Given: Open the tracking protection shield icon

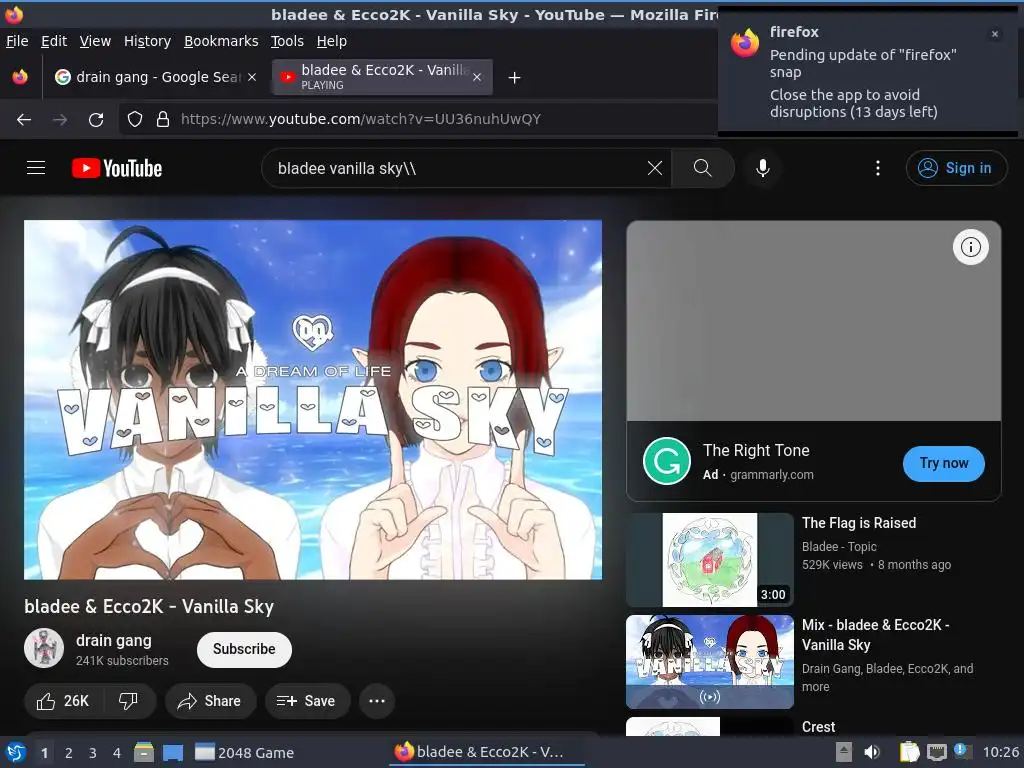Looking at the screenshot, I should coord(135,120).
